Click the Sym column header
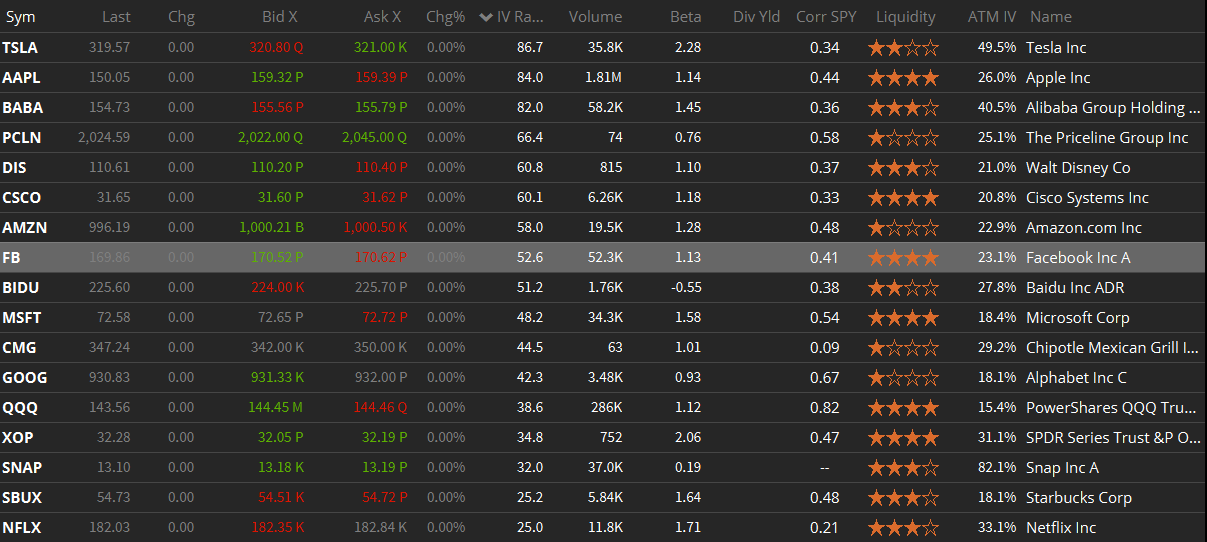The image size is (1207, 542). (21, 17)
